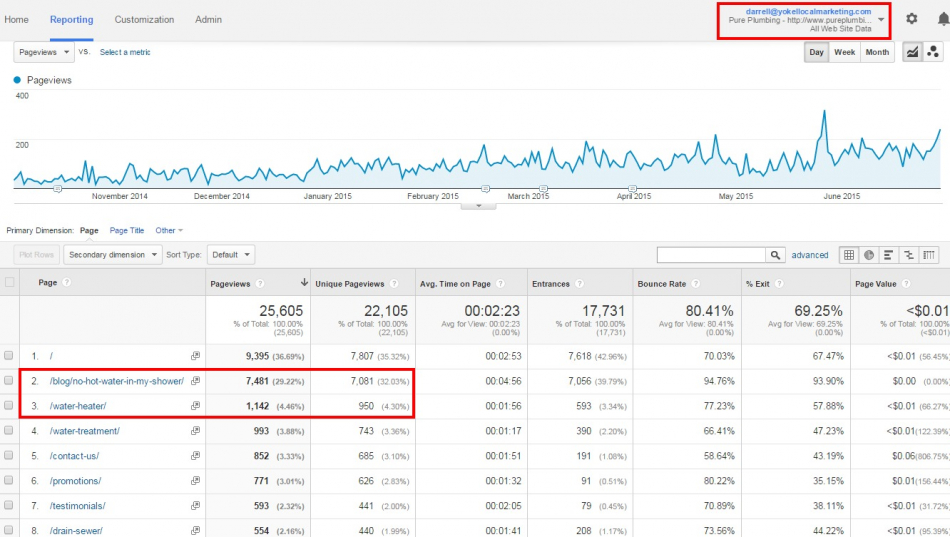Check the box for /water-heater/ row

[x=9, y=406]
